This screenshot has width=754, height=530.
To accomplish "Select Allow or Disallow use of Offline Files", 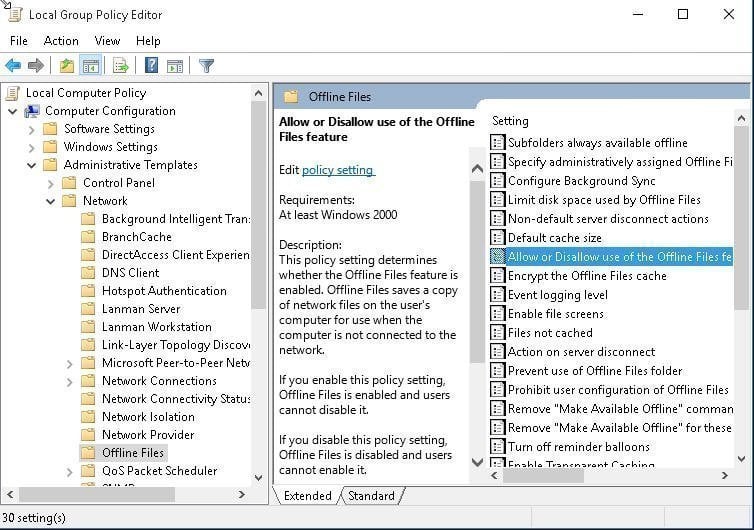I will pos(611,256).
